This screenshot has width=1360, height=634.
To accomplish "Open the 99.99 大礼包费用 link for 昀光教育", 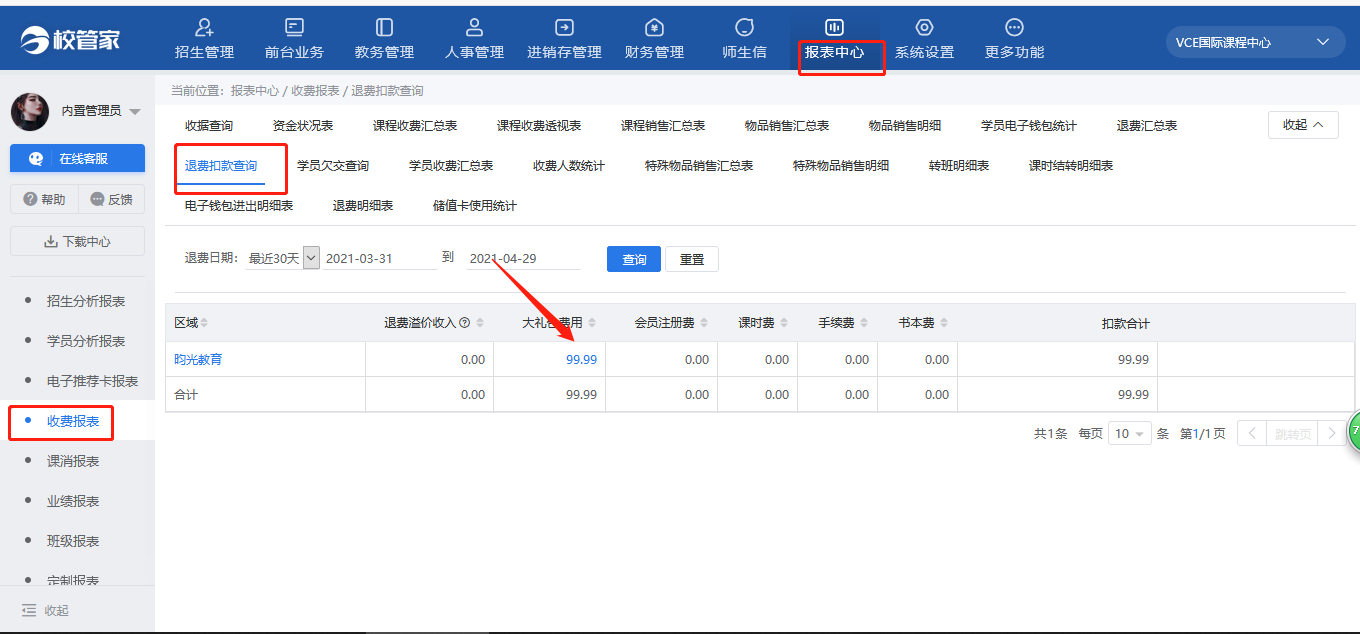I will tap(581, 360).
